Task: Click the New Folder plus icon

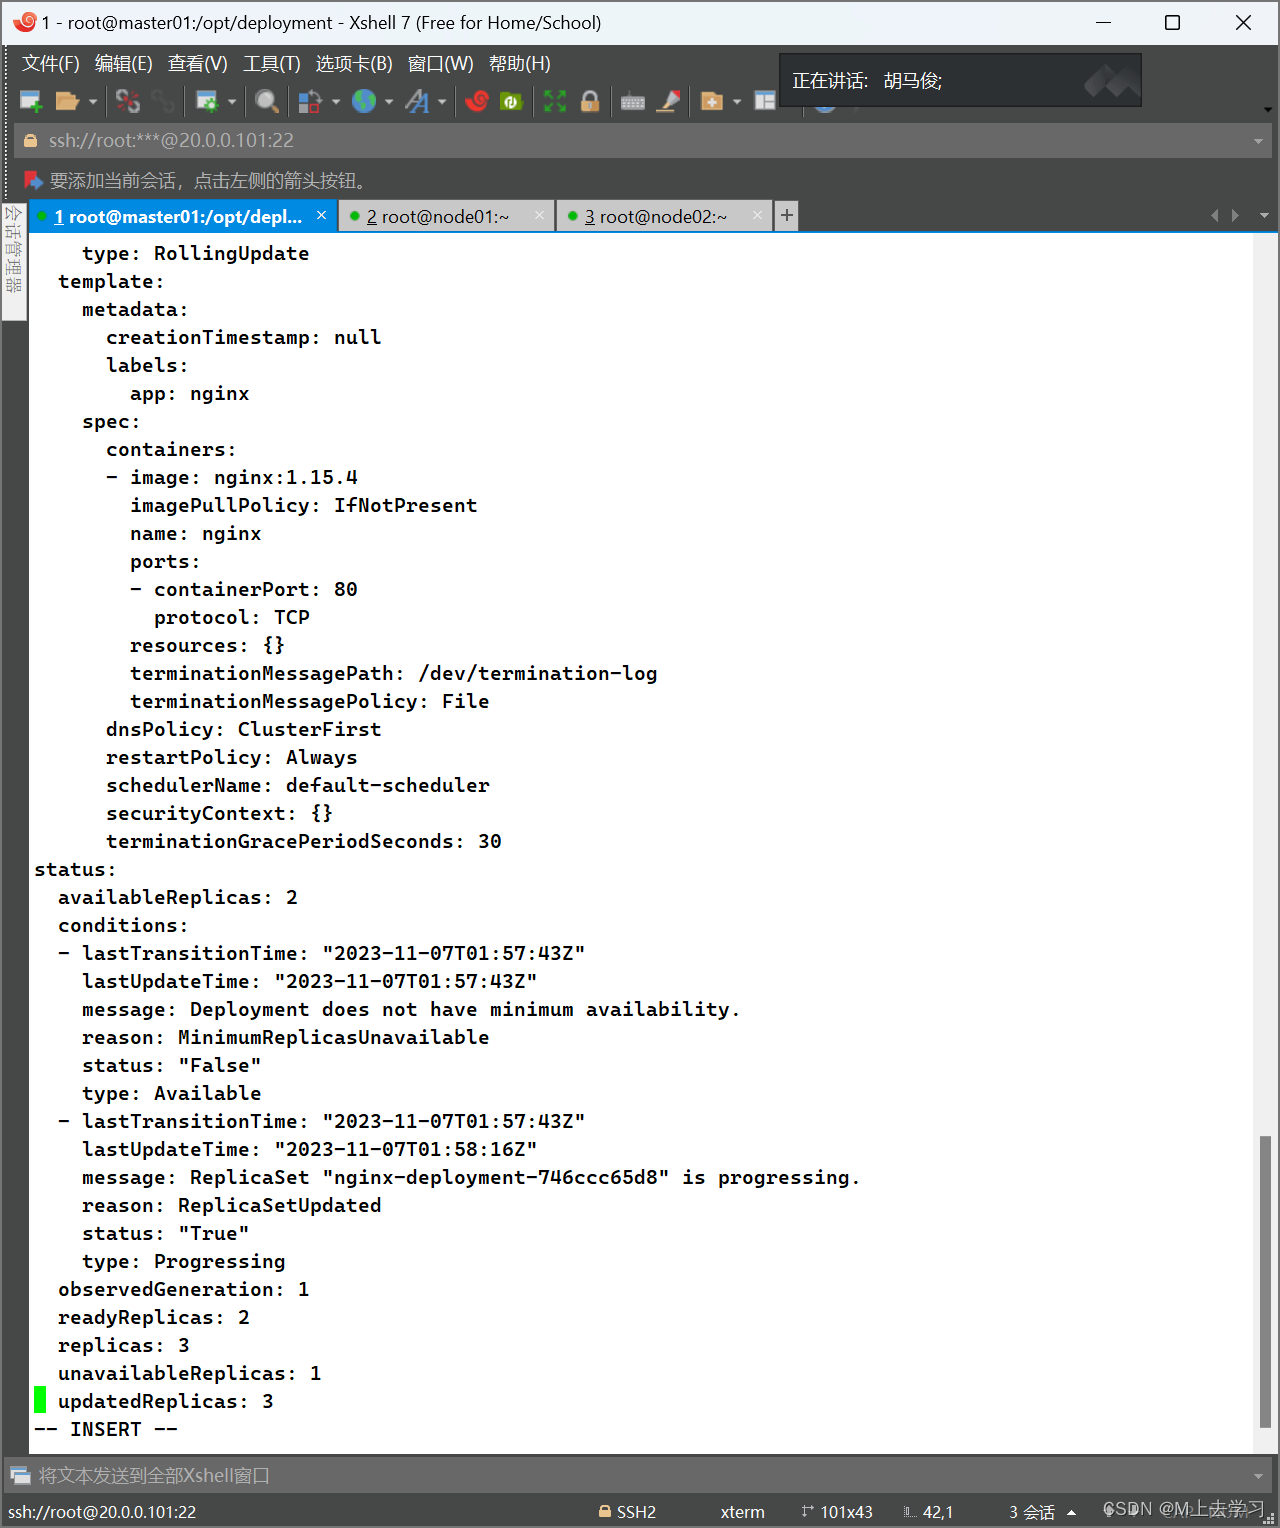Action: pyautogui.click(x=712, y=101)
